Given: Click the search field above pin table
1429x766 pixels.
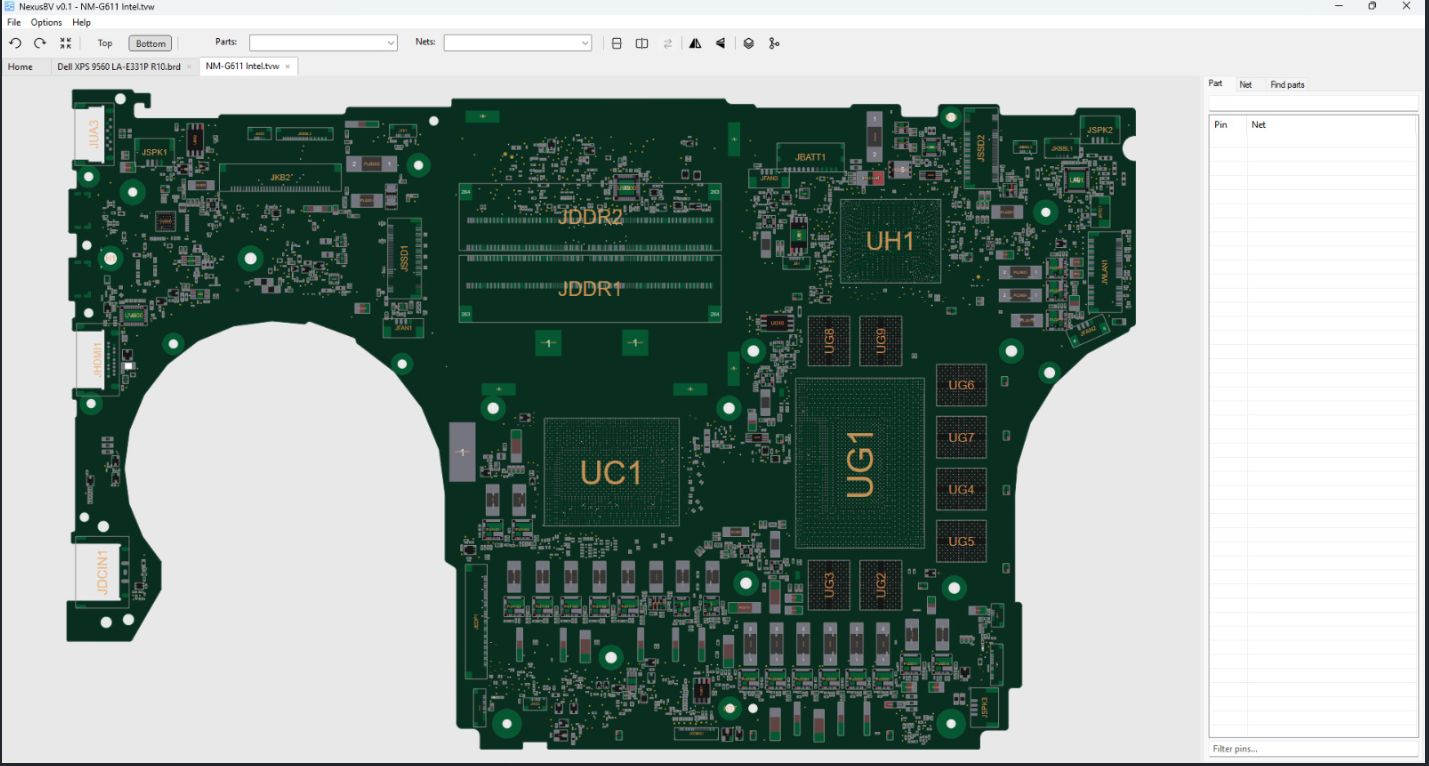Looking at the screenshot, I should pyautogui.click(x=1314, y=103).
